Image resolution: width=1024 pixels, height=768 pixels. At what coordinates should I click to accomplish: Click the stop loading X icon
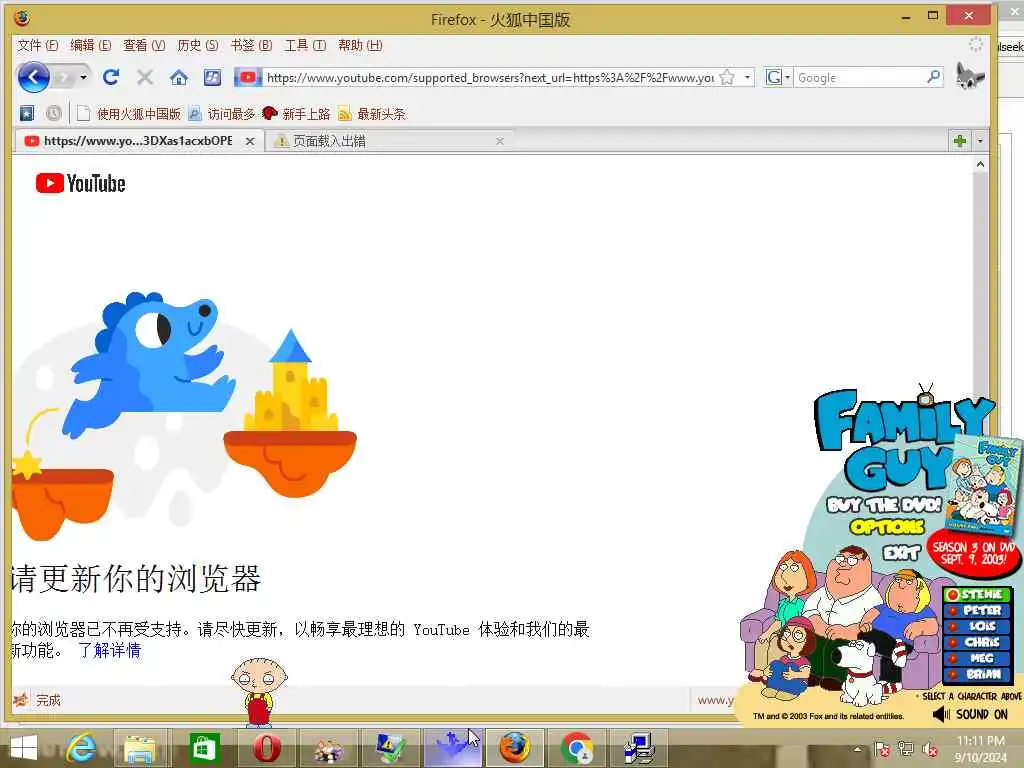pos(145,78)
